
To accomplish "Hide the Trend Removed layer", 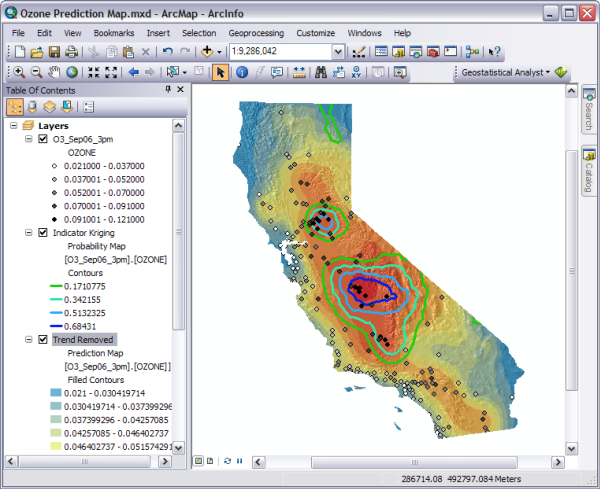I will point(42,340).
